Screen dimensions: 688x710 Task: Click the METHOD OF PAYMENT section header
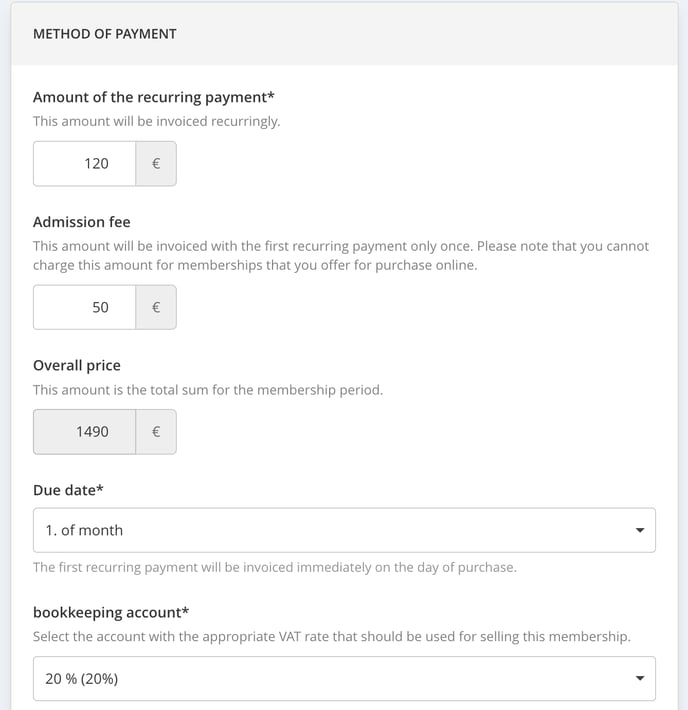pyautogui.click(x=105, y=34)
